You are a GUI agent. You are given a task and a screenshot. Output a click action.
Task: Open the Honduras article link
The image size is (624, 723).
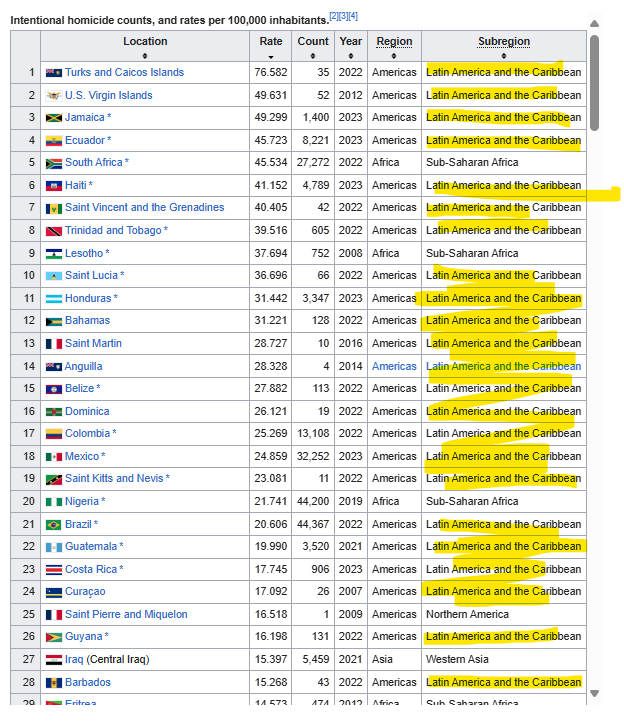tap(88, 299)
